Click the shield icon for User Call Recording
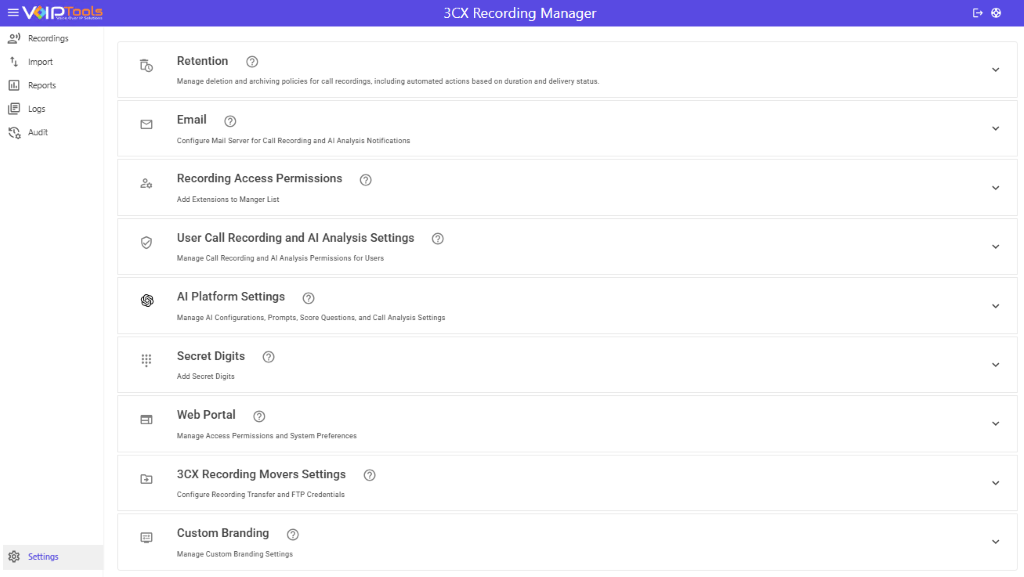The height and width of the screenshot is (577, 1024). click(x=146, y=243)
